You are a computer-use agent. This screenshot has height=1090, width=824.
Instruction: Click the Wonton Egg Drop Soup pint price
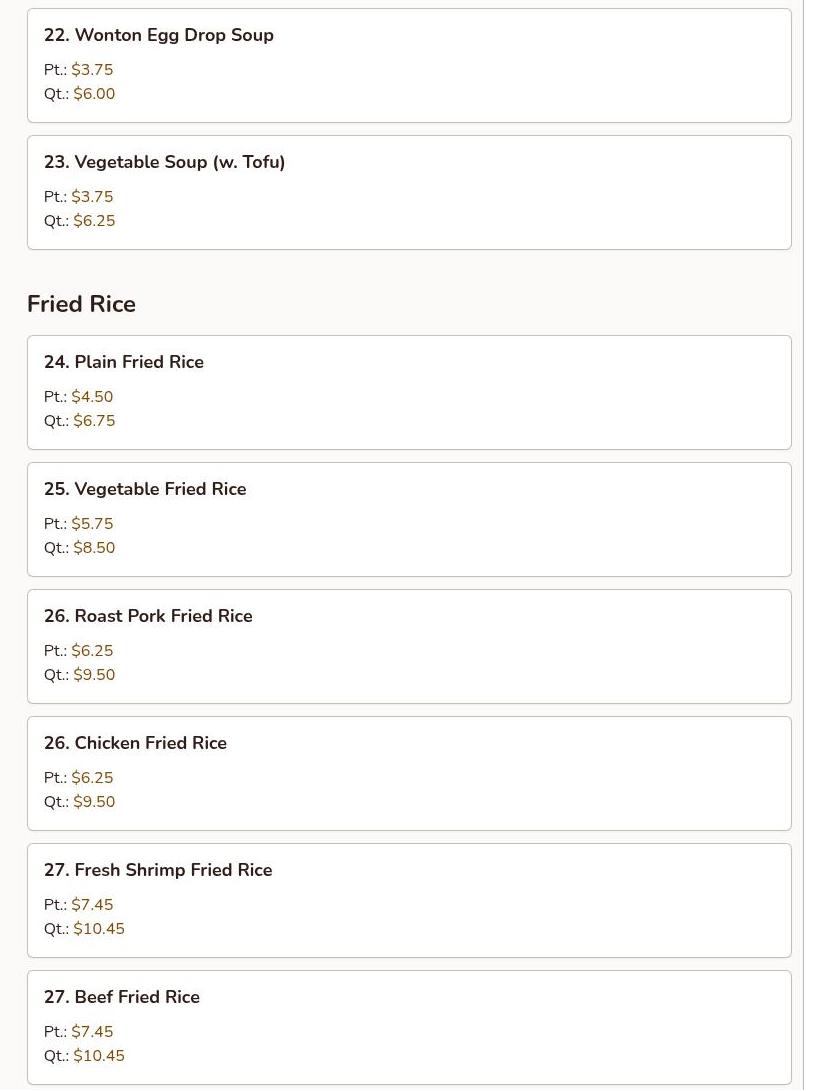tap(92, 70)
